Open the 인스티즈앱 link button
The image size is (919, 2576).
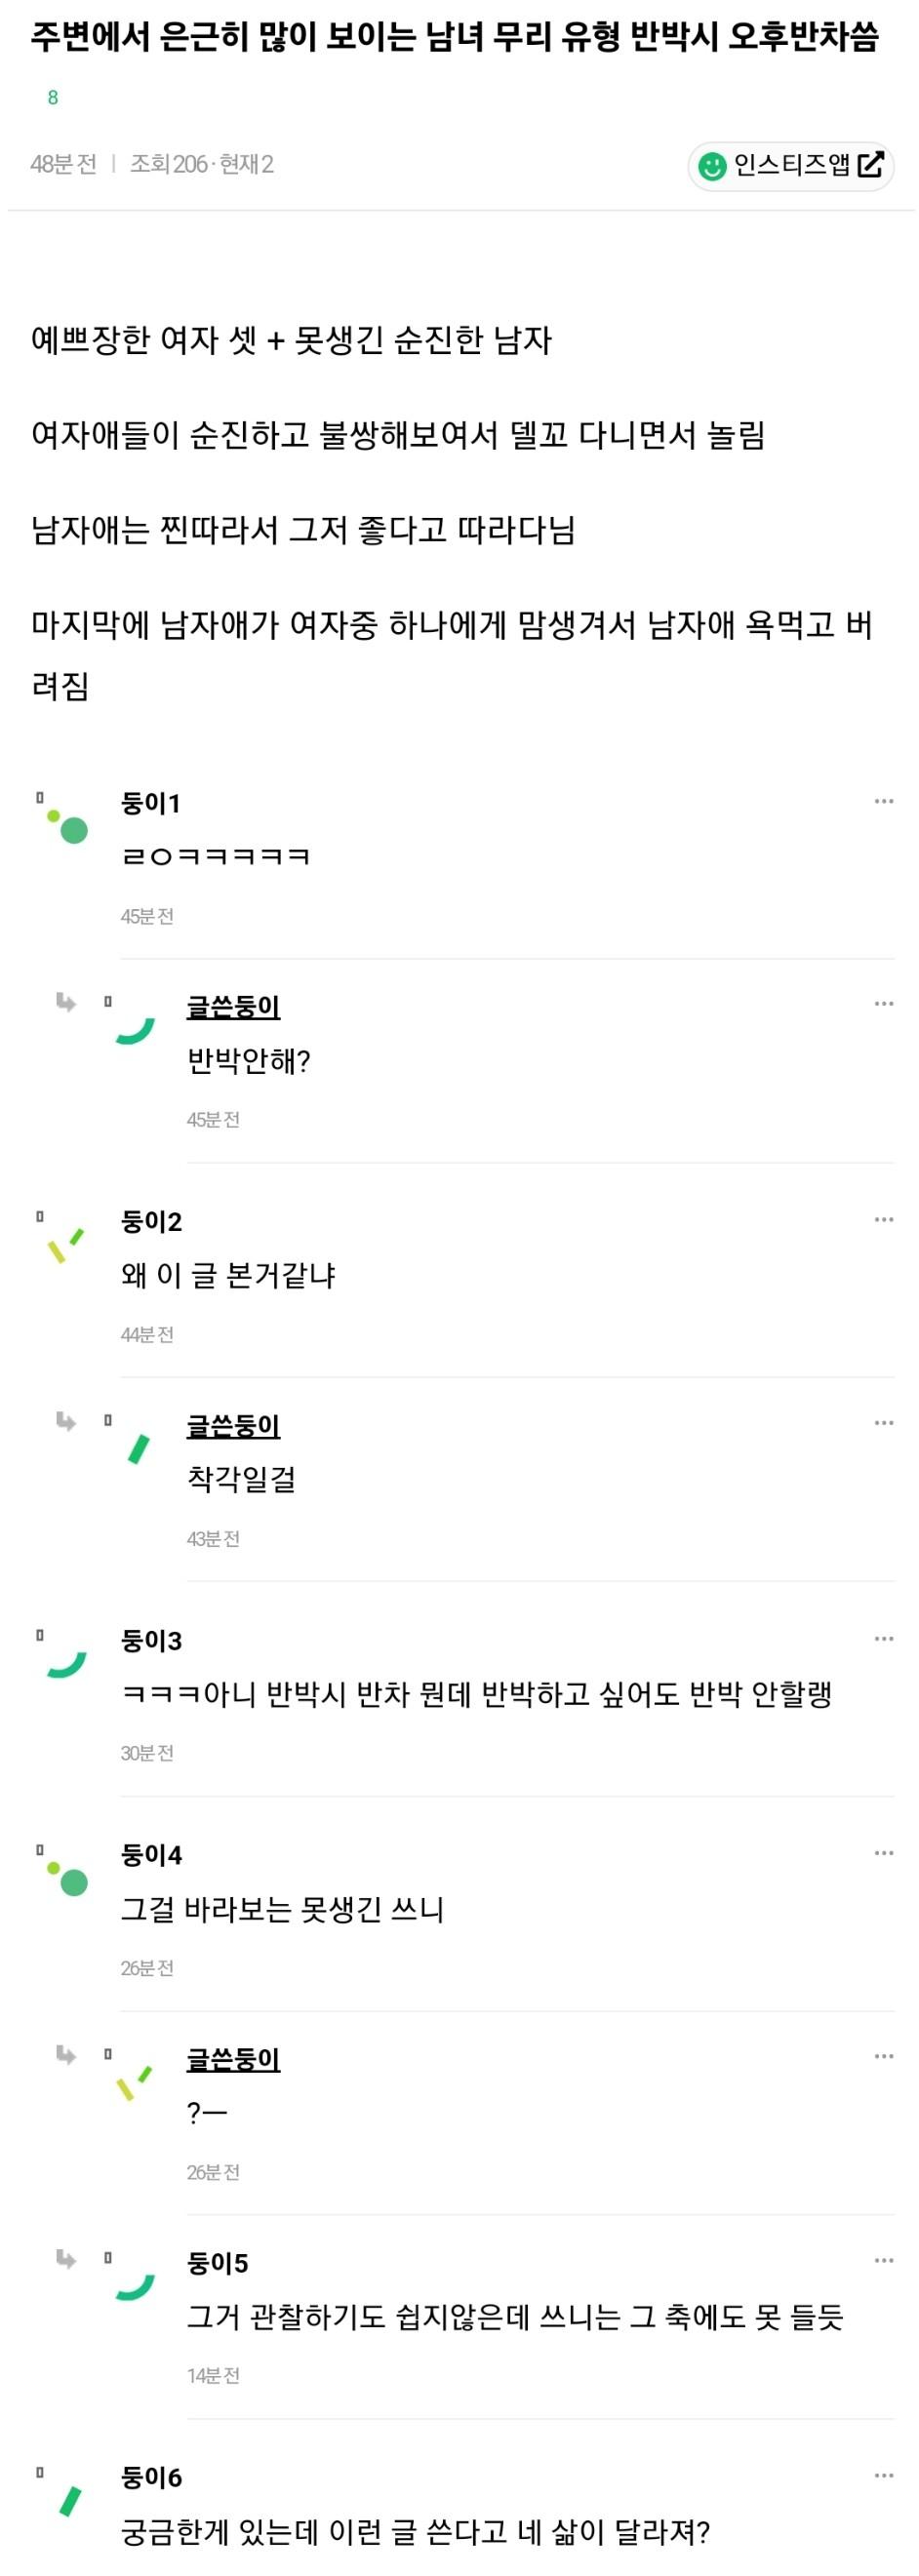(x=790, y=165)
